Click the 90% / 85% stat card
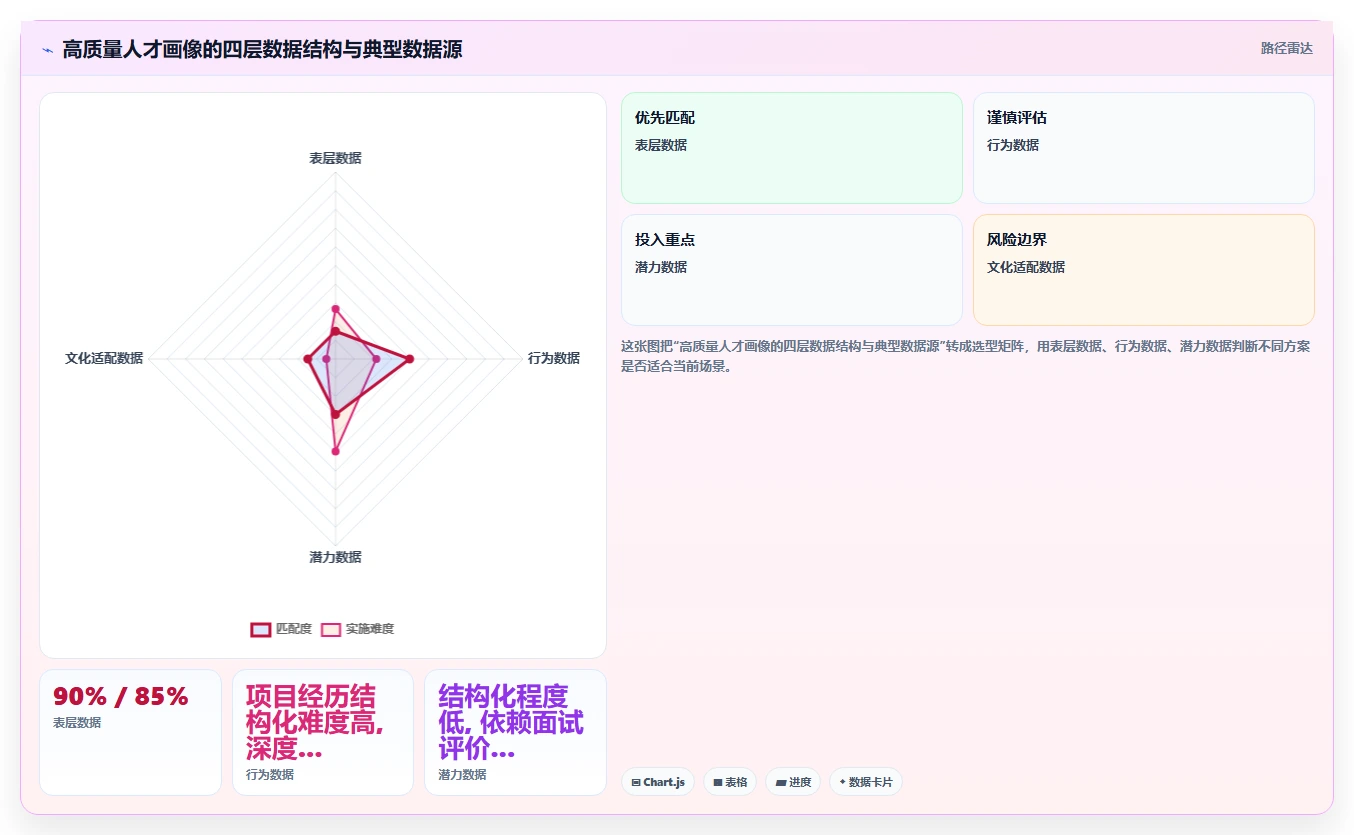Screen dimensions: 1354x835 tap(130, 732)
